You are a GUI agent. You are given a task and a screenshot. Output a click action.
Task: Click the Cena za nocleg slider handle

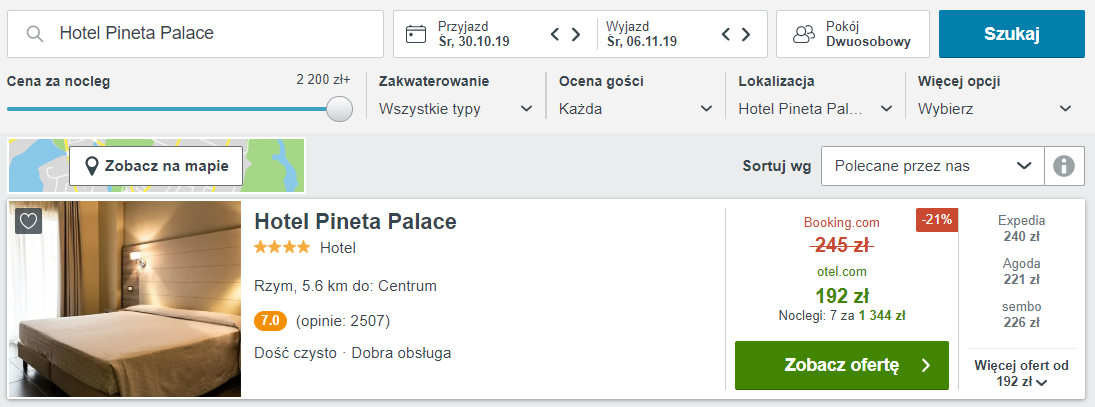(x=339, y=109)
